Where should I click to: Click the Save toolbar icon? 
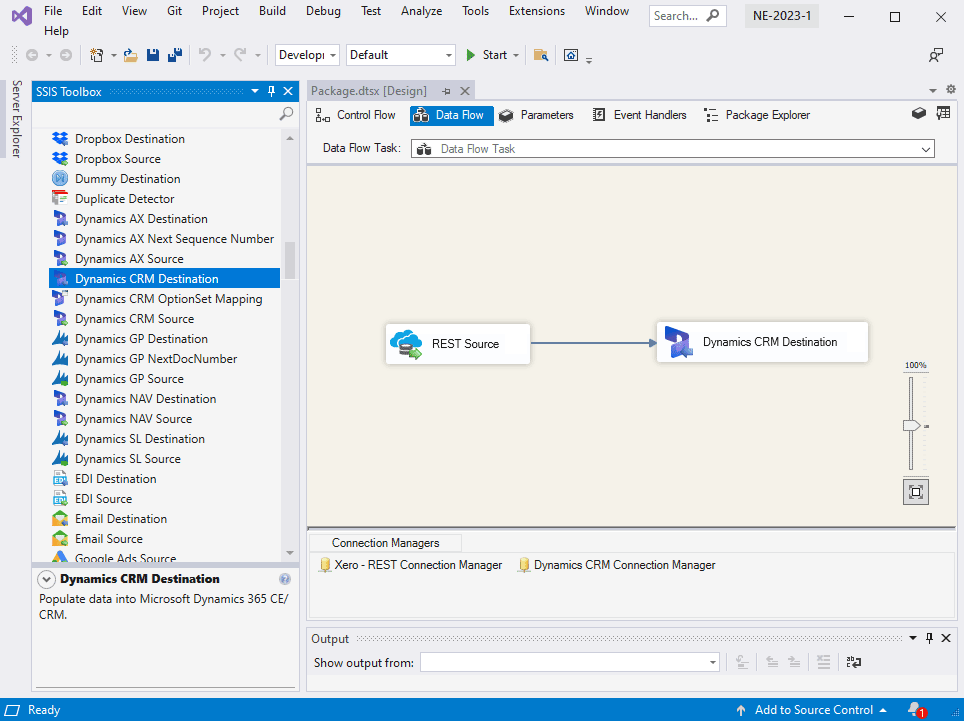[x=153, y=55]
